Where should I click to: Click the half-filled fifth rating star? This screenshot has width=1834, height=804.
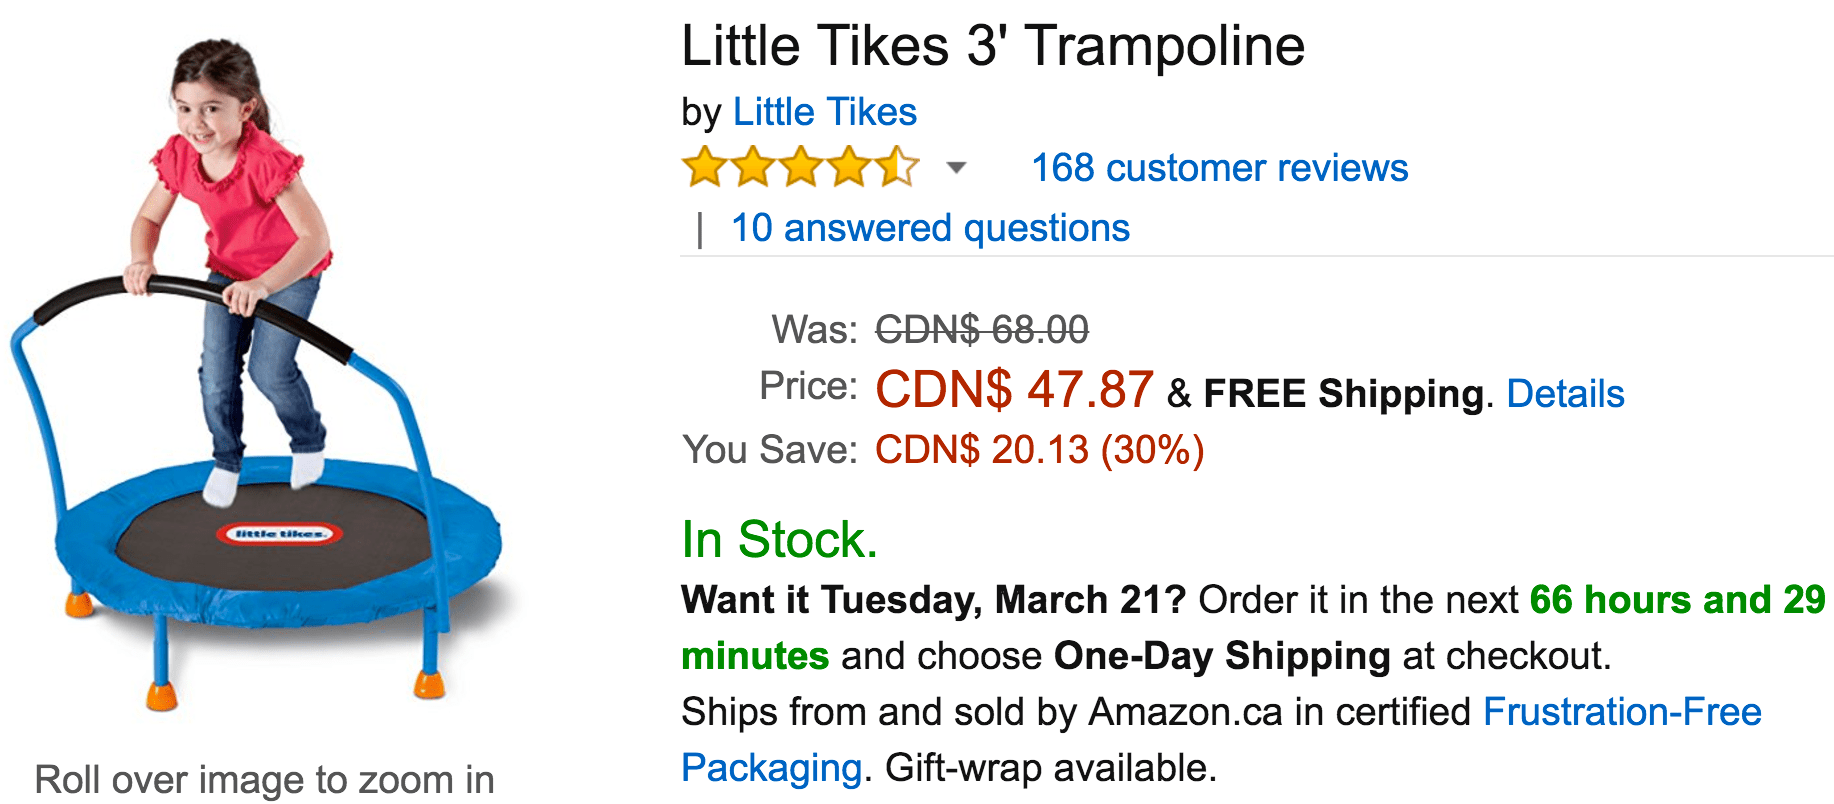(897, 167)
